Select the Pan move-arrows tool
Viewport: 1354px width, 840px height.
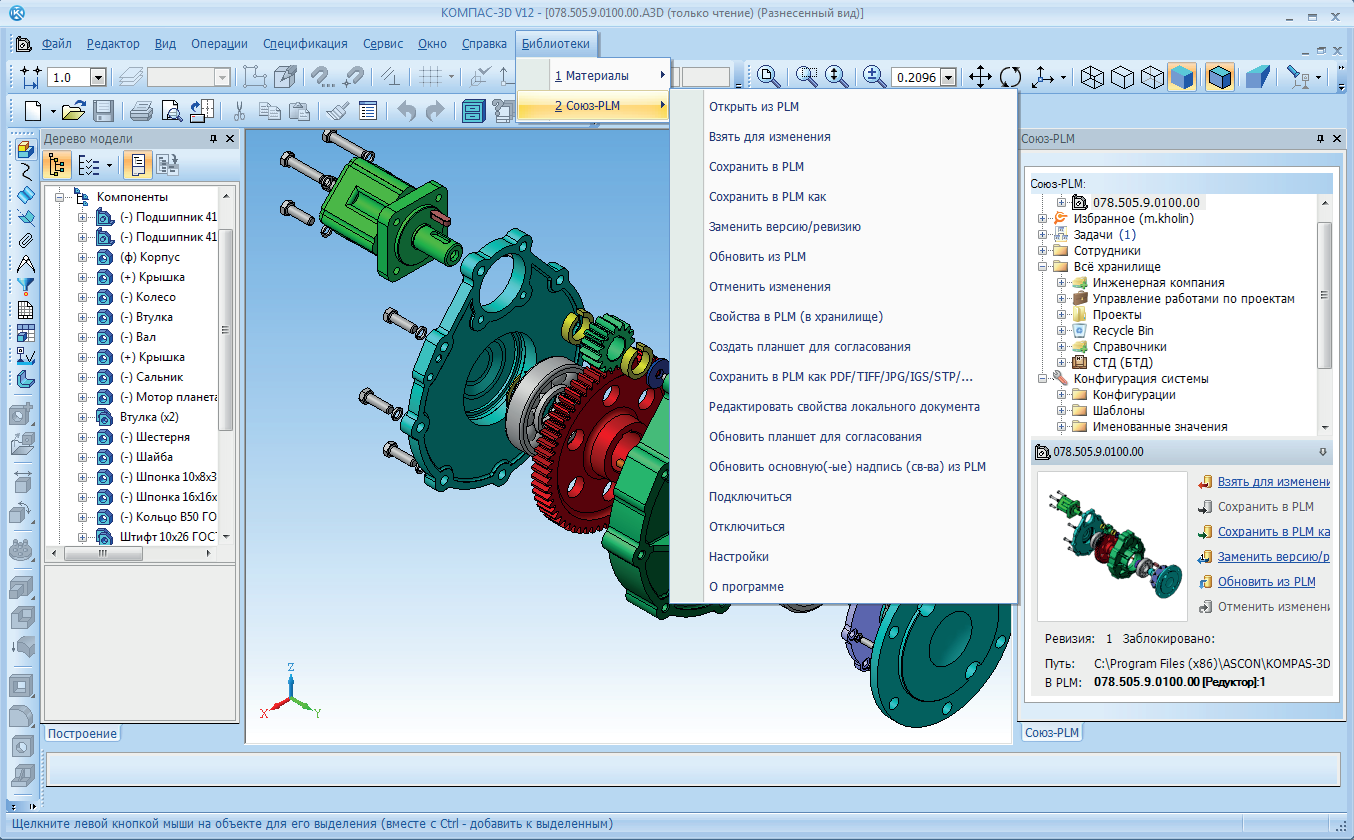(x=981, y=77)
